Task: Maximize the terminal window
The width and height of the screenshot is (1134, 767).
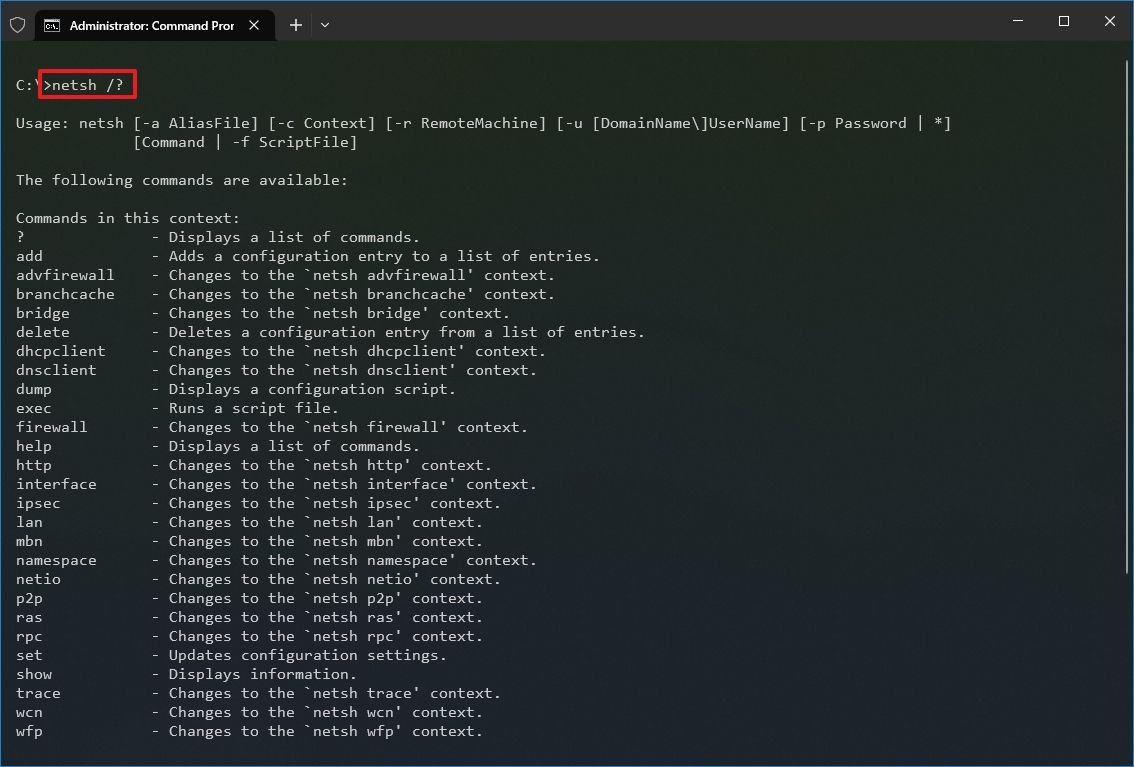Action: click(1064, 21)
